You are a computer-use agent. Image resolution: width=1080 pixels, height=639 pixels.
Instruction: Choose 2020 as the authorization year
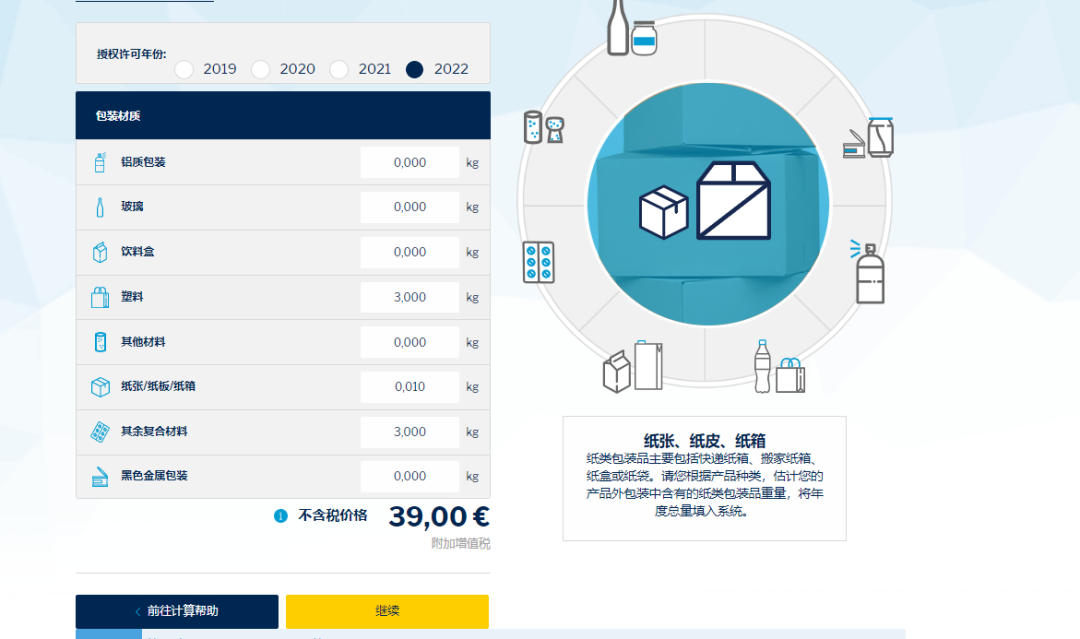(x=261, y=69)
